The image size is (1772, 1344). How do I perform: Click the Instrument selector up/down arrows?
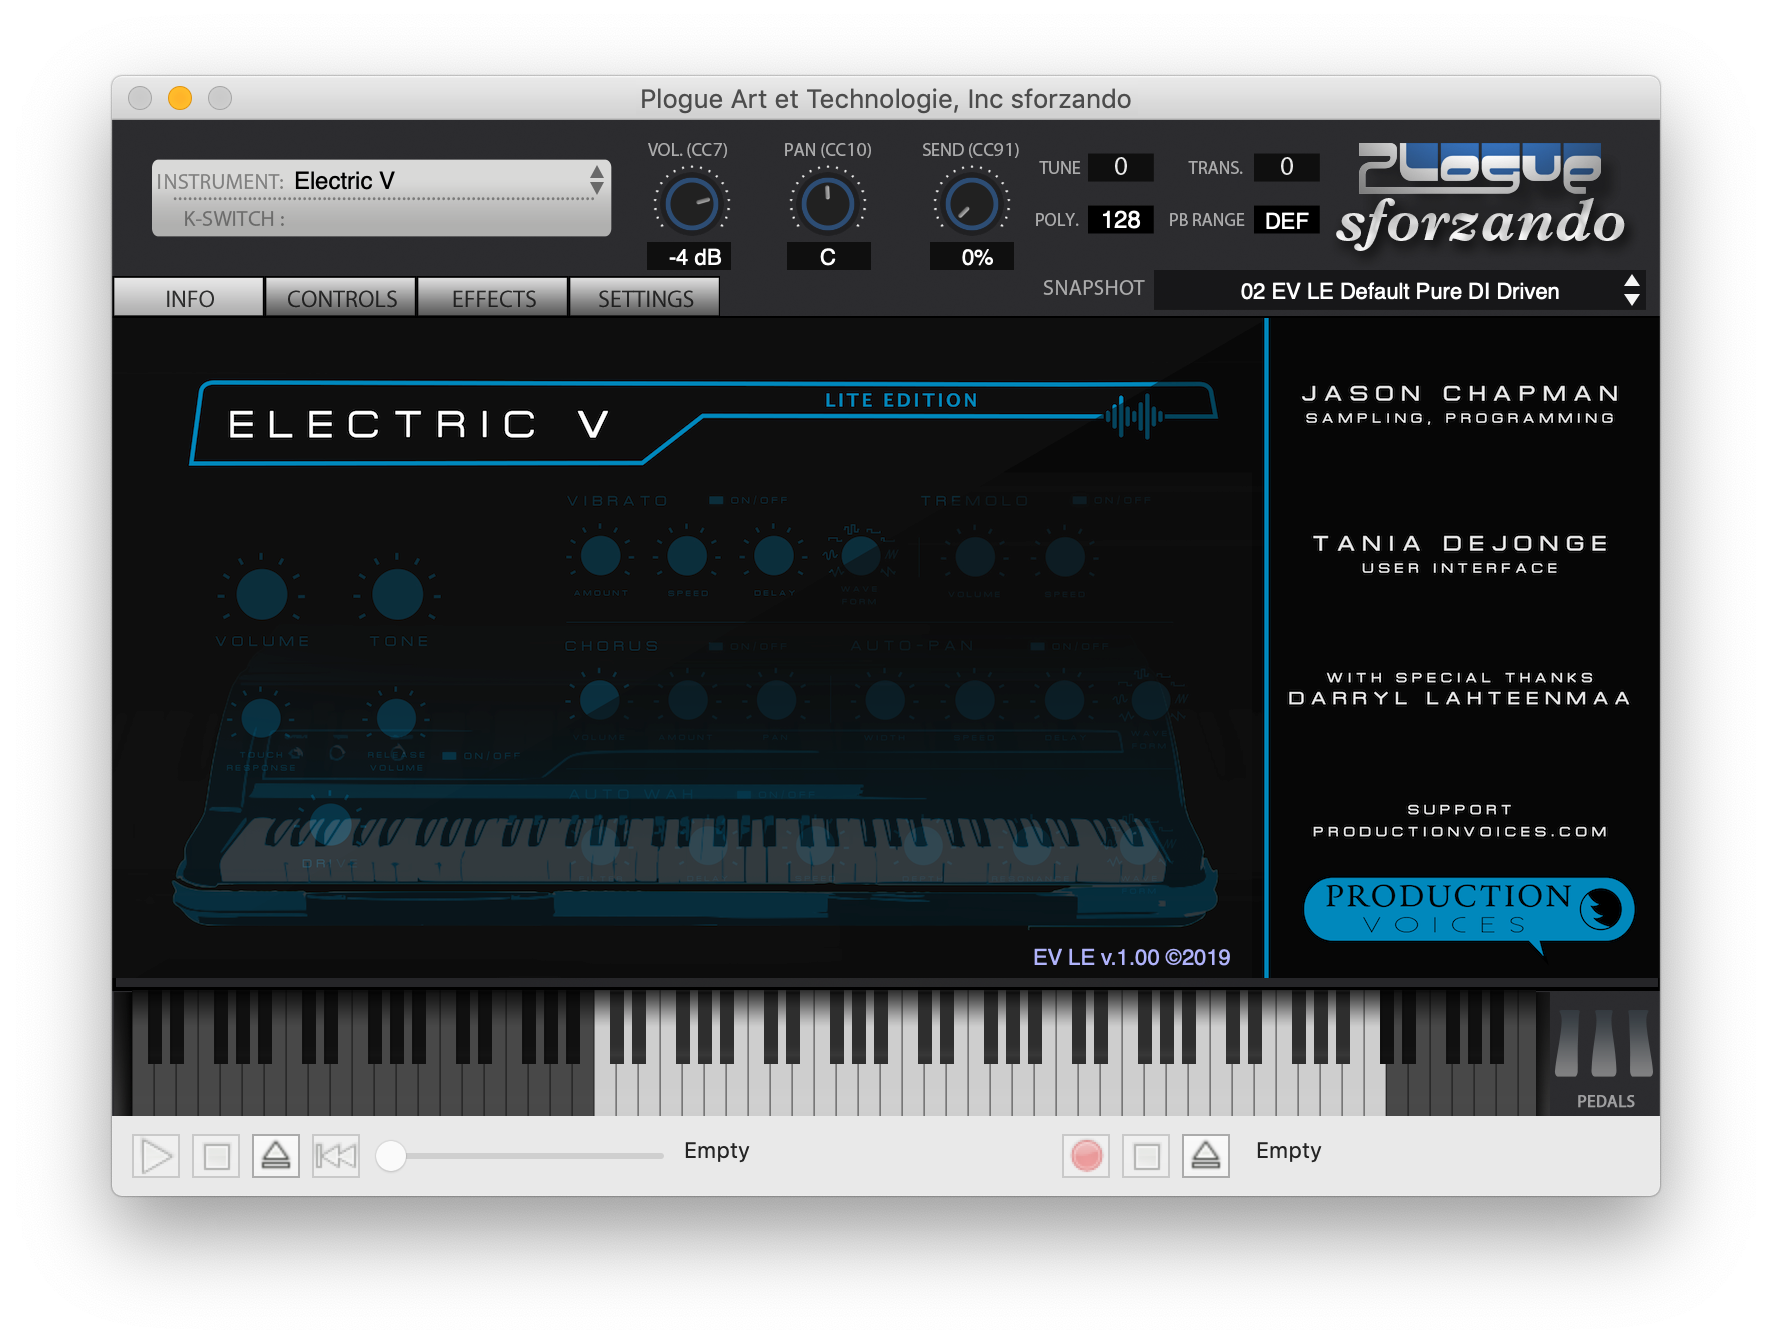point(597,180)
